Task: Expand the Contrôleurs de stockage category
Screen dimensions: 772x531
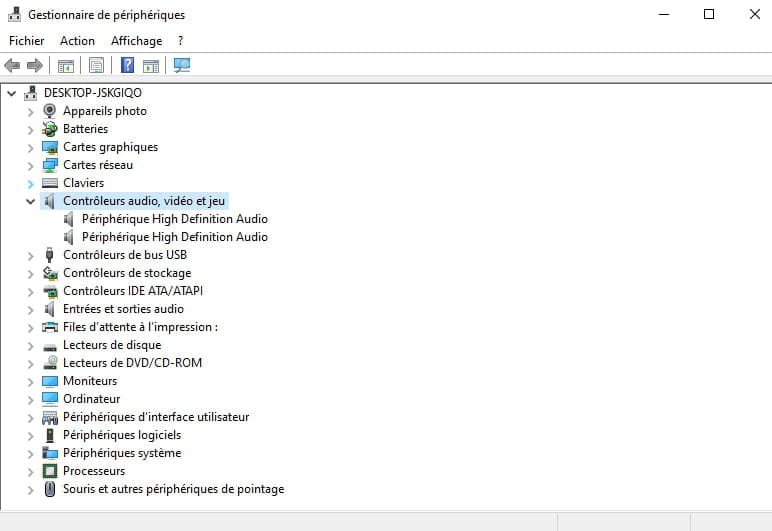Action: click(31, 274)
